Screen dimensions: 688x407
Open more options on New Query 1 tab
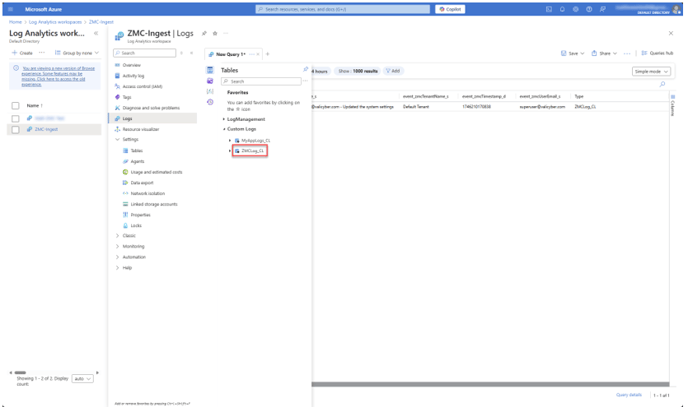(251, 54)
